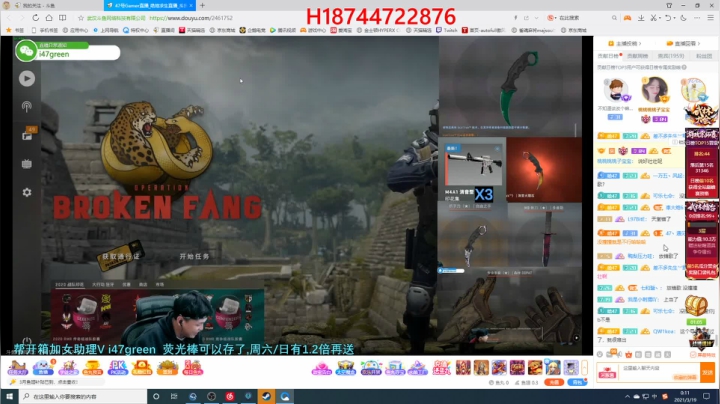720x404 pixels.
Task: Open the three-dot more options icon
Action: pos(697,18)
